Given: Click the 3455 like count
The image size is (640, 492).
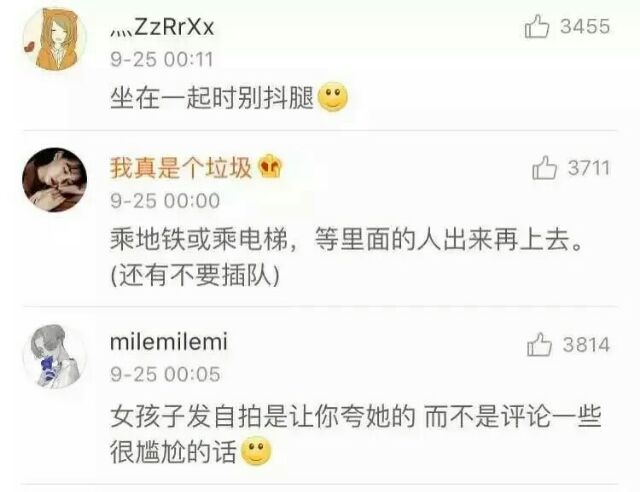Looking at the screenshot, I should pos(585,27).
